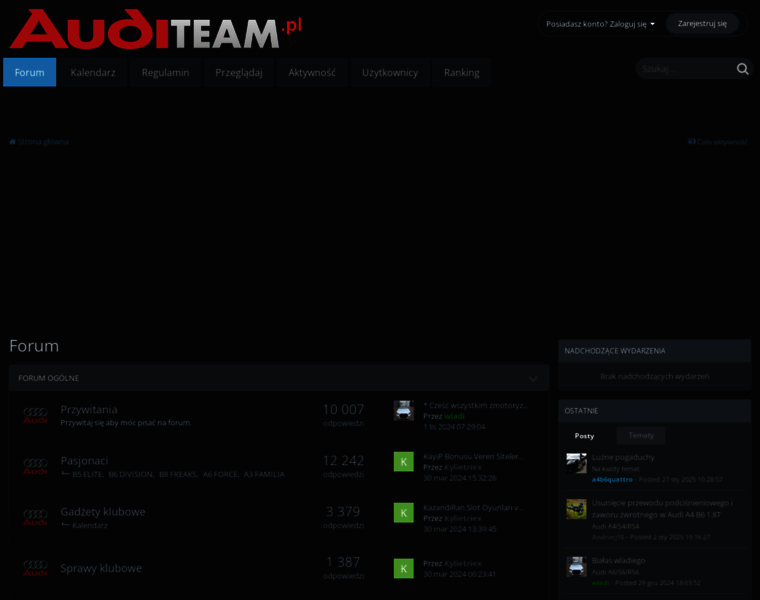Open the Kalendarz subforum under Gadżety klubowe

(x=90, y=525)
